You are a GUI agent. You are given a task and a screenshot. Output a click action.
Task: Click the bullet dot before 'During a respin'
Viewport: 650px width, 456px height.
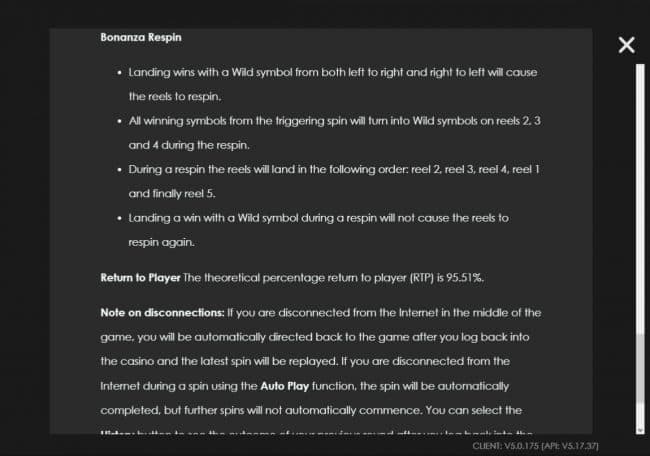pos(119,169)
